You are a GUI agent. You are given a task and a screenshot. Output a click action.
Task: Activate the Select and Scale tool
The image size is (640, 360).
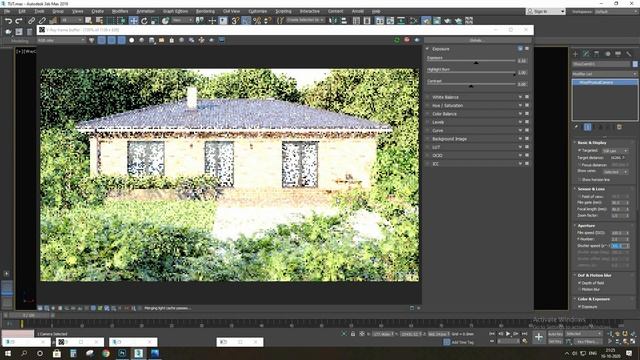[x=155, y=20]
